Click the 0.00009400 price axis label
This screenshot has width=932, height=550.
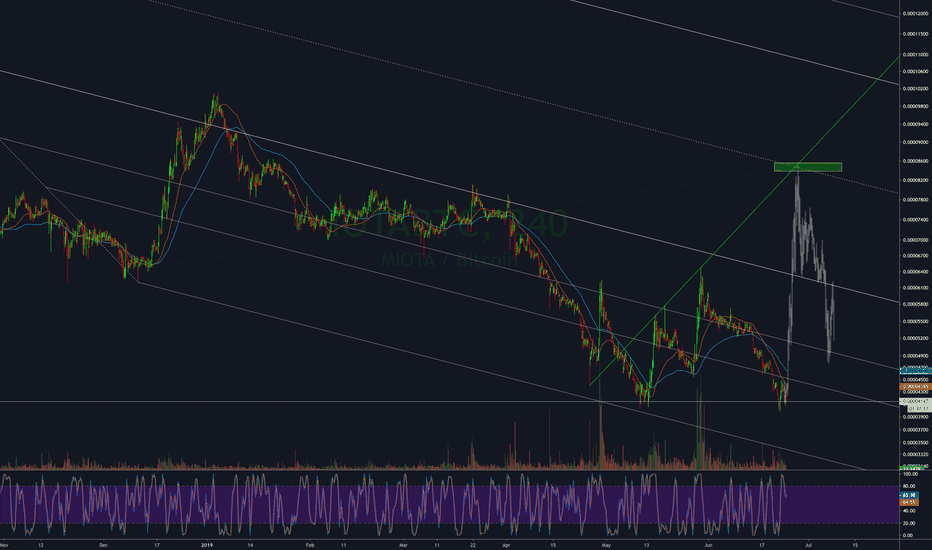pyautogui.click(x=917, y=125)
